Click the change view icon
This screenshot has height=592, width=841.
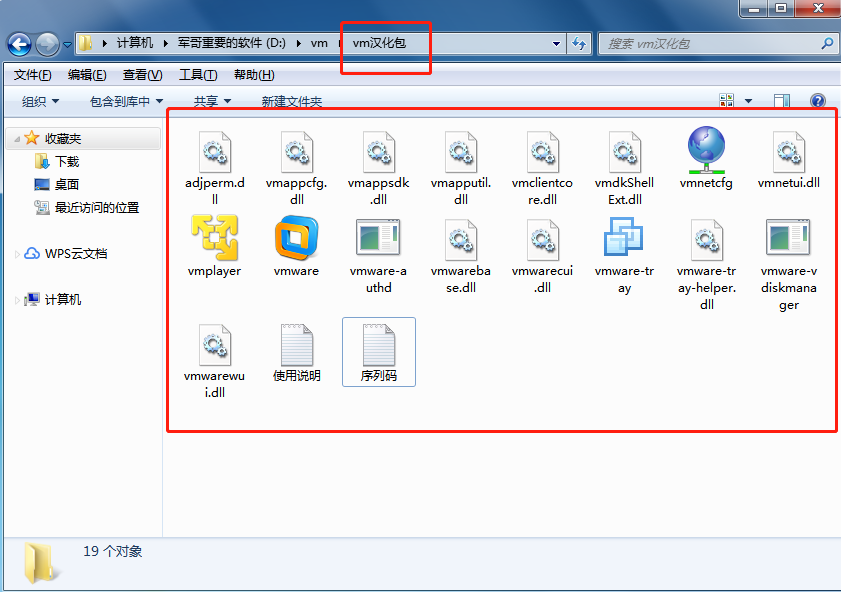coord(726,100)
